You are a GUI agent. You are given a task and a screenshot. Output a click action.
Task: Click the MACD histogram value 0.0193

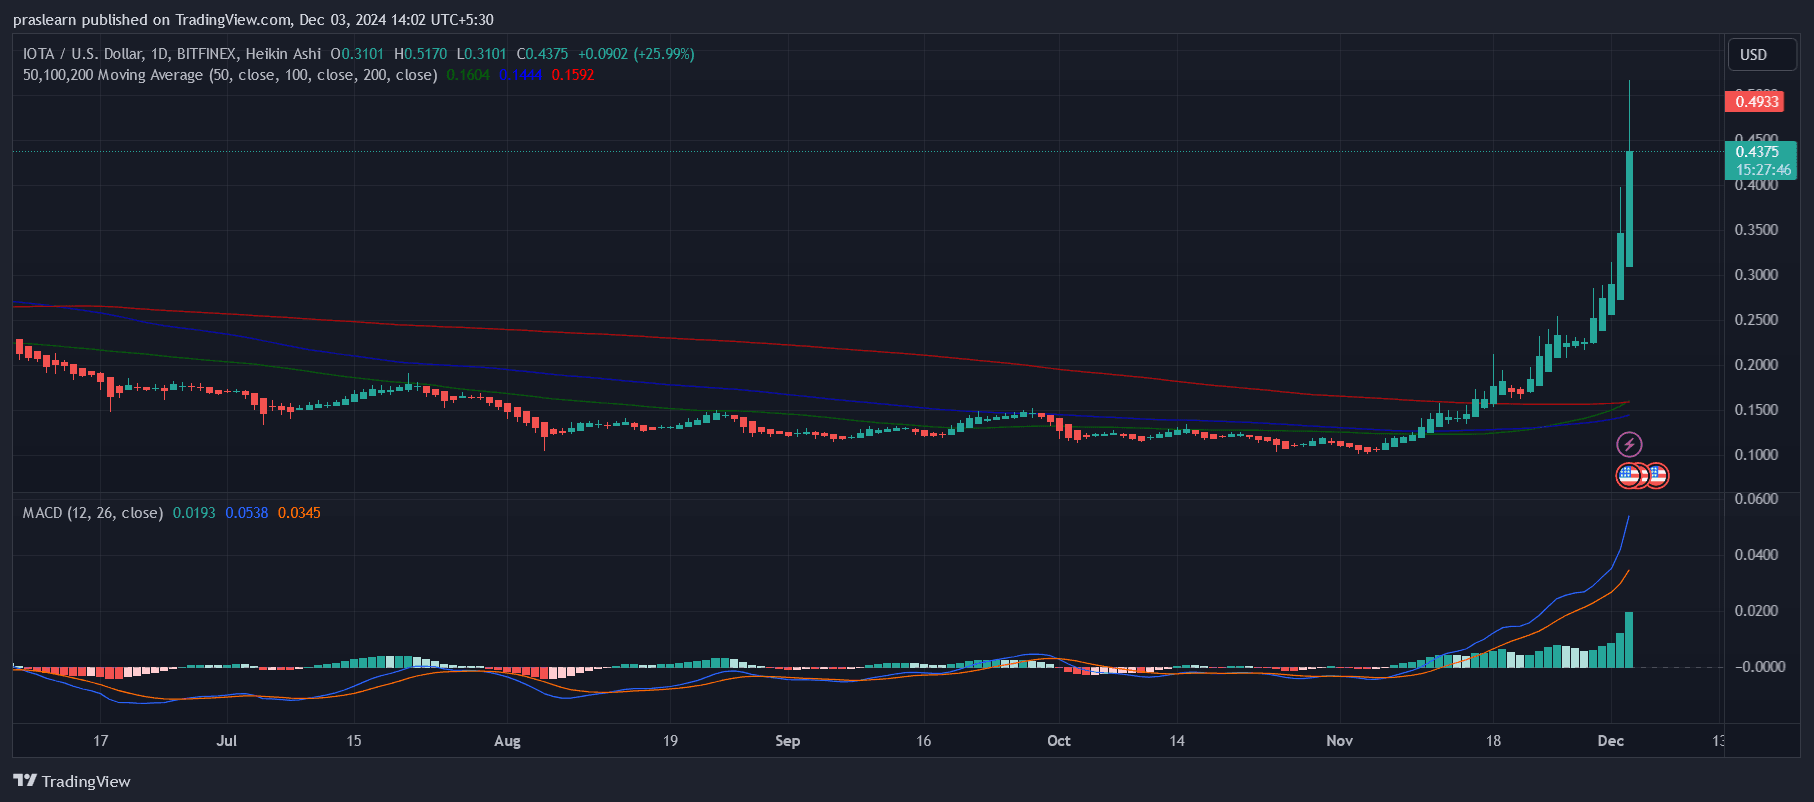[194, 513]
